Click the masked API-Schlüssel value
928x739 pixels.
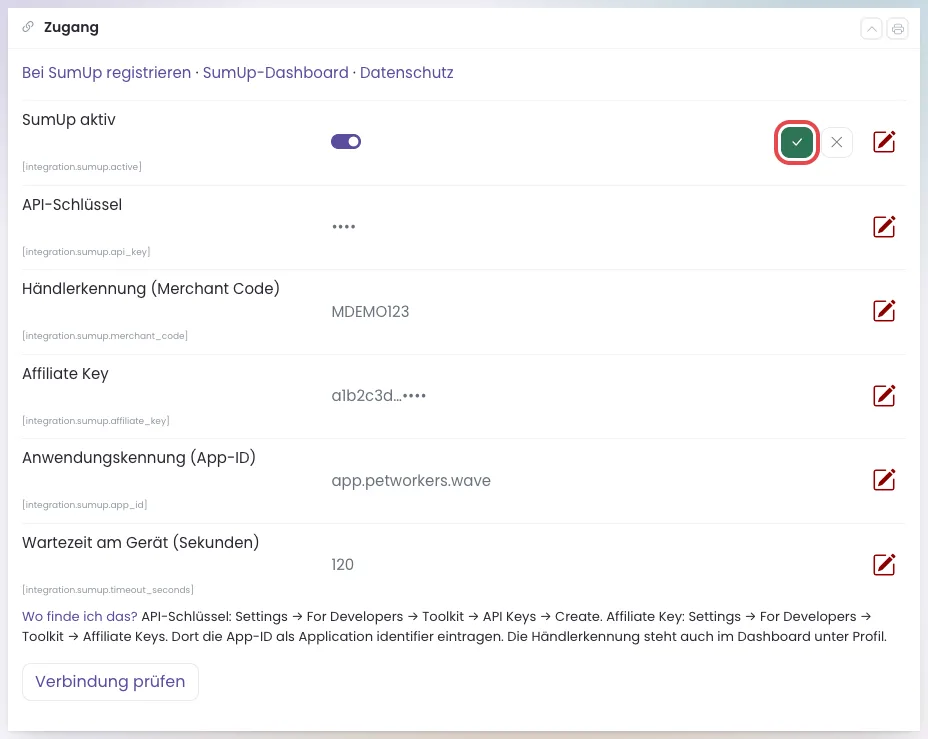click(343, 227)
